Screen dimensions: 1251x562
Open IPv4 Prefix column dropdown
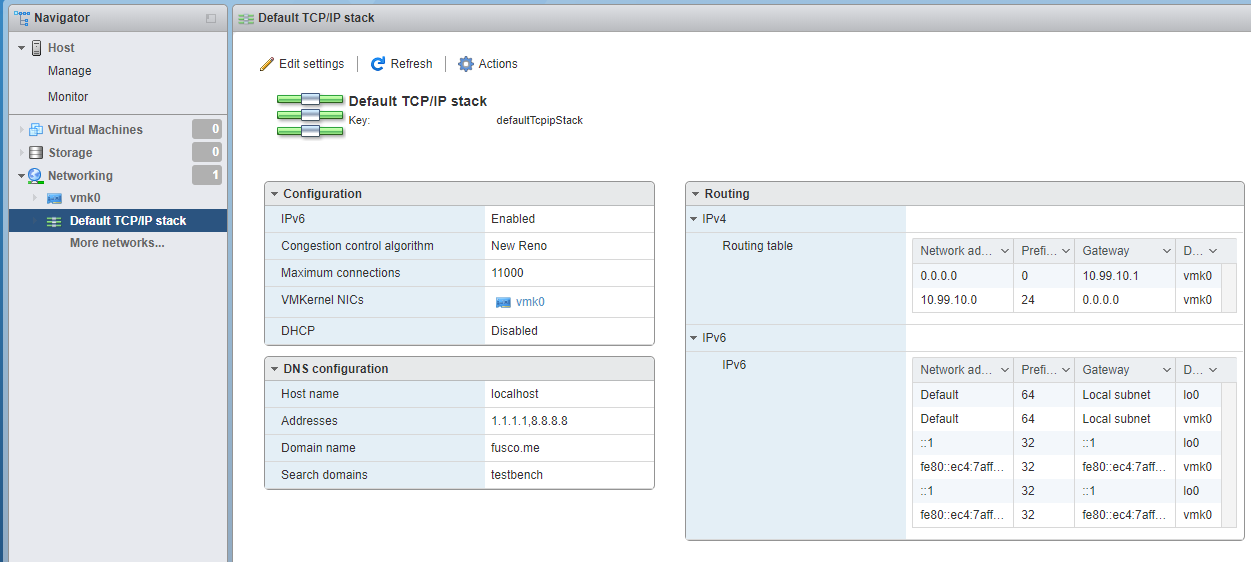(x=1066, y=251)
